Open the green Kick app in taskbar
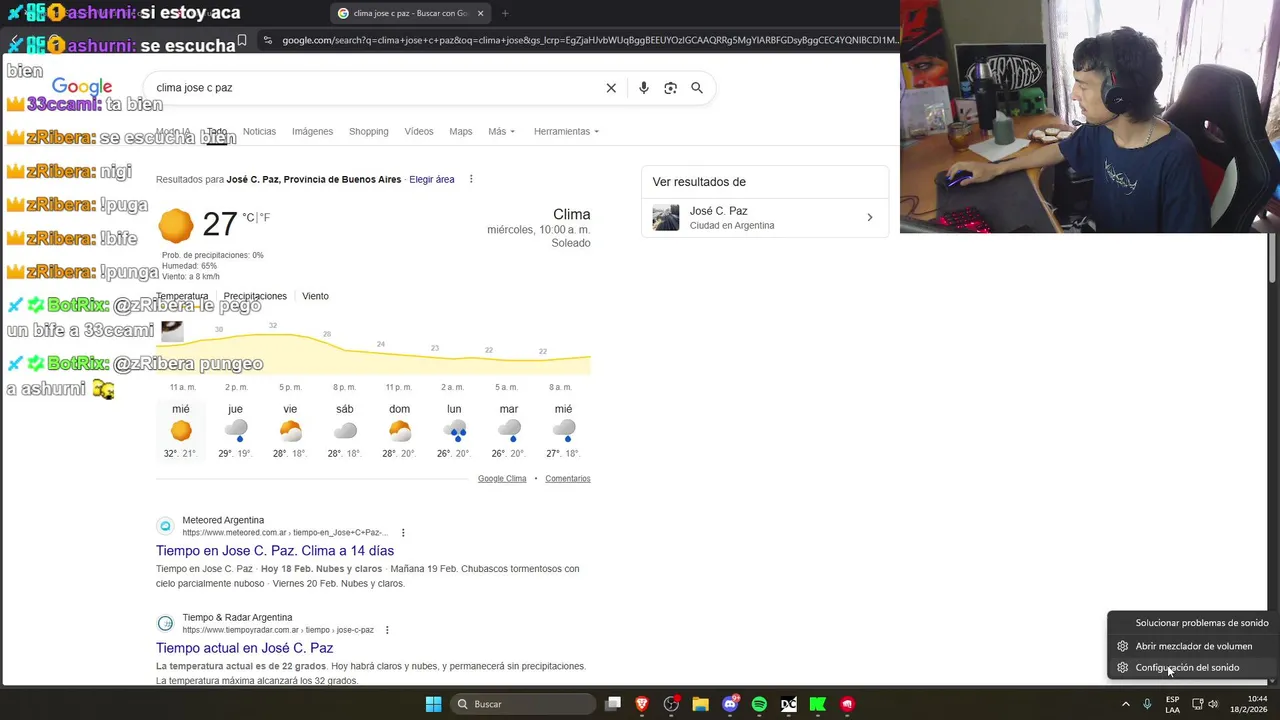The width and height of the screenshot is (1280, 720). (818, 704)
